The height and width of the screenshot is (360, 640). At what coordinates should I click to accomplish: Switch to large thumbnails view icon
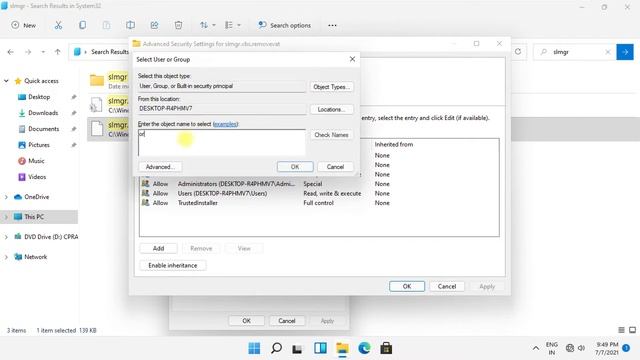pyautogui.click(x=632, y=330)
